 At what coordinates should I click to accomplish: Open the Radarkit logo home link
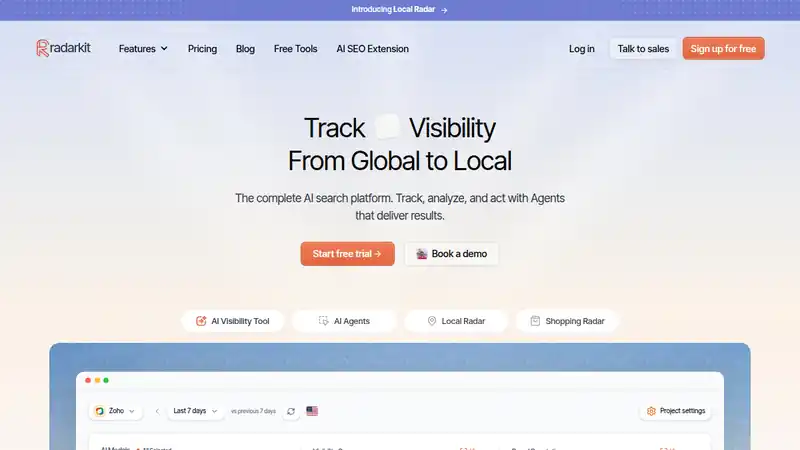click(63, 48)
